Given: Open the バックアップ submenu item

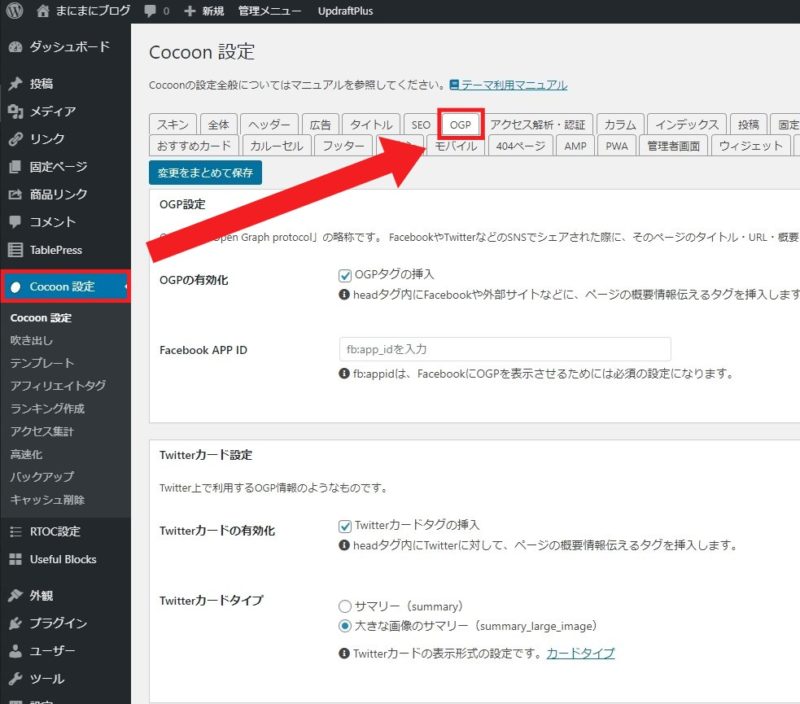Looking at the screenshot, I should [x=42, y=477].
